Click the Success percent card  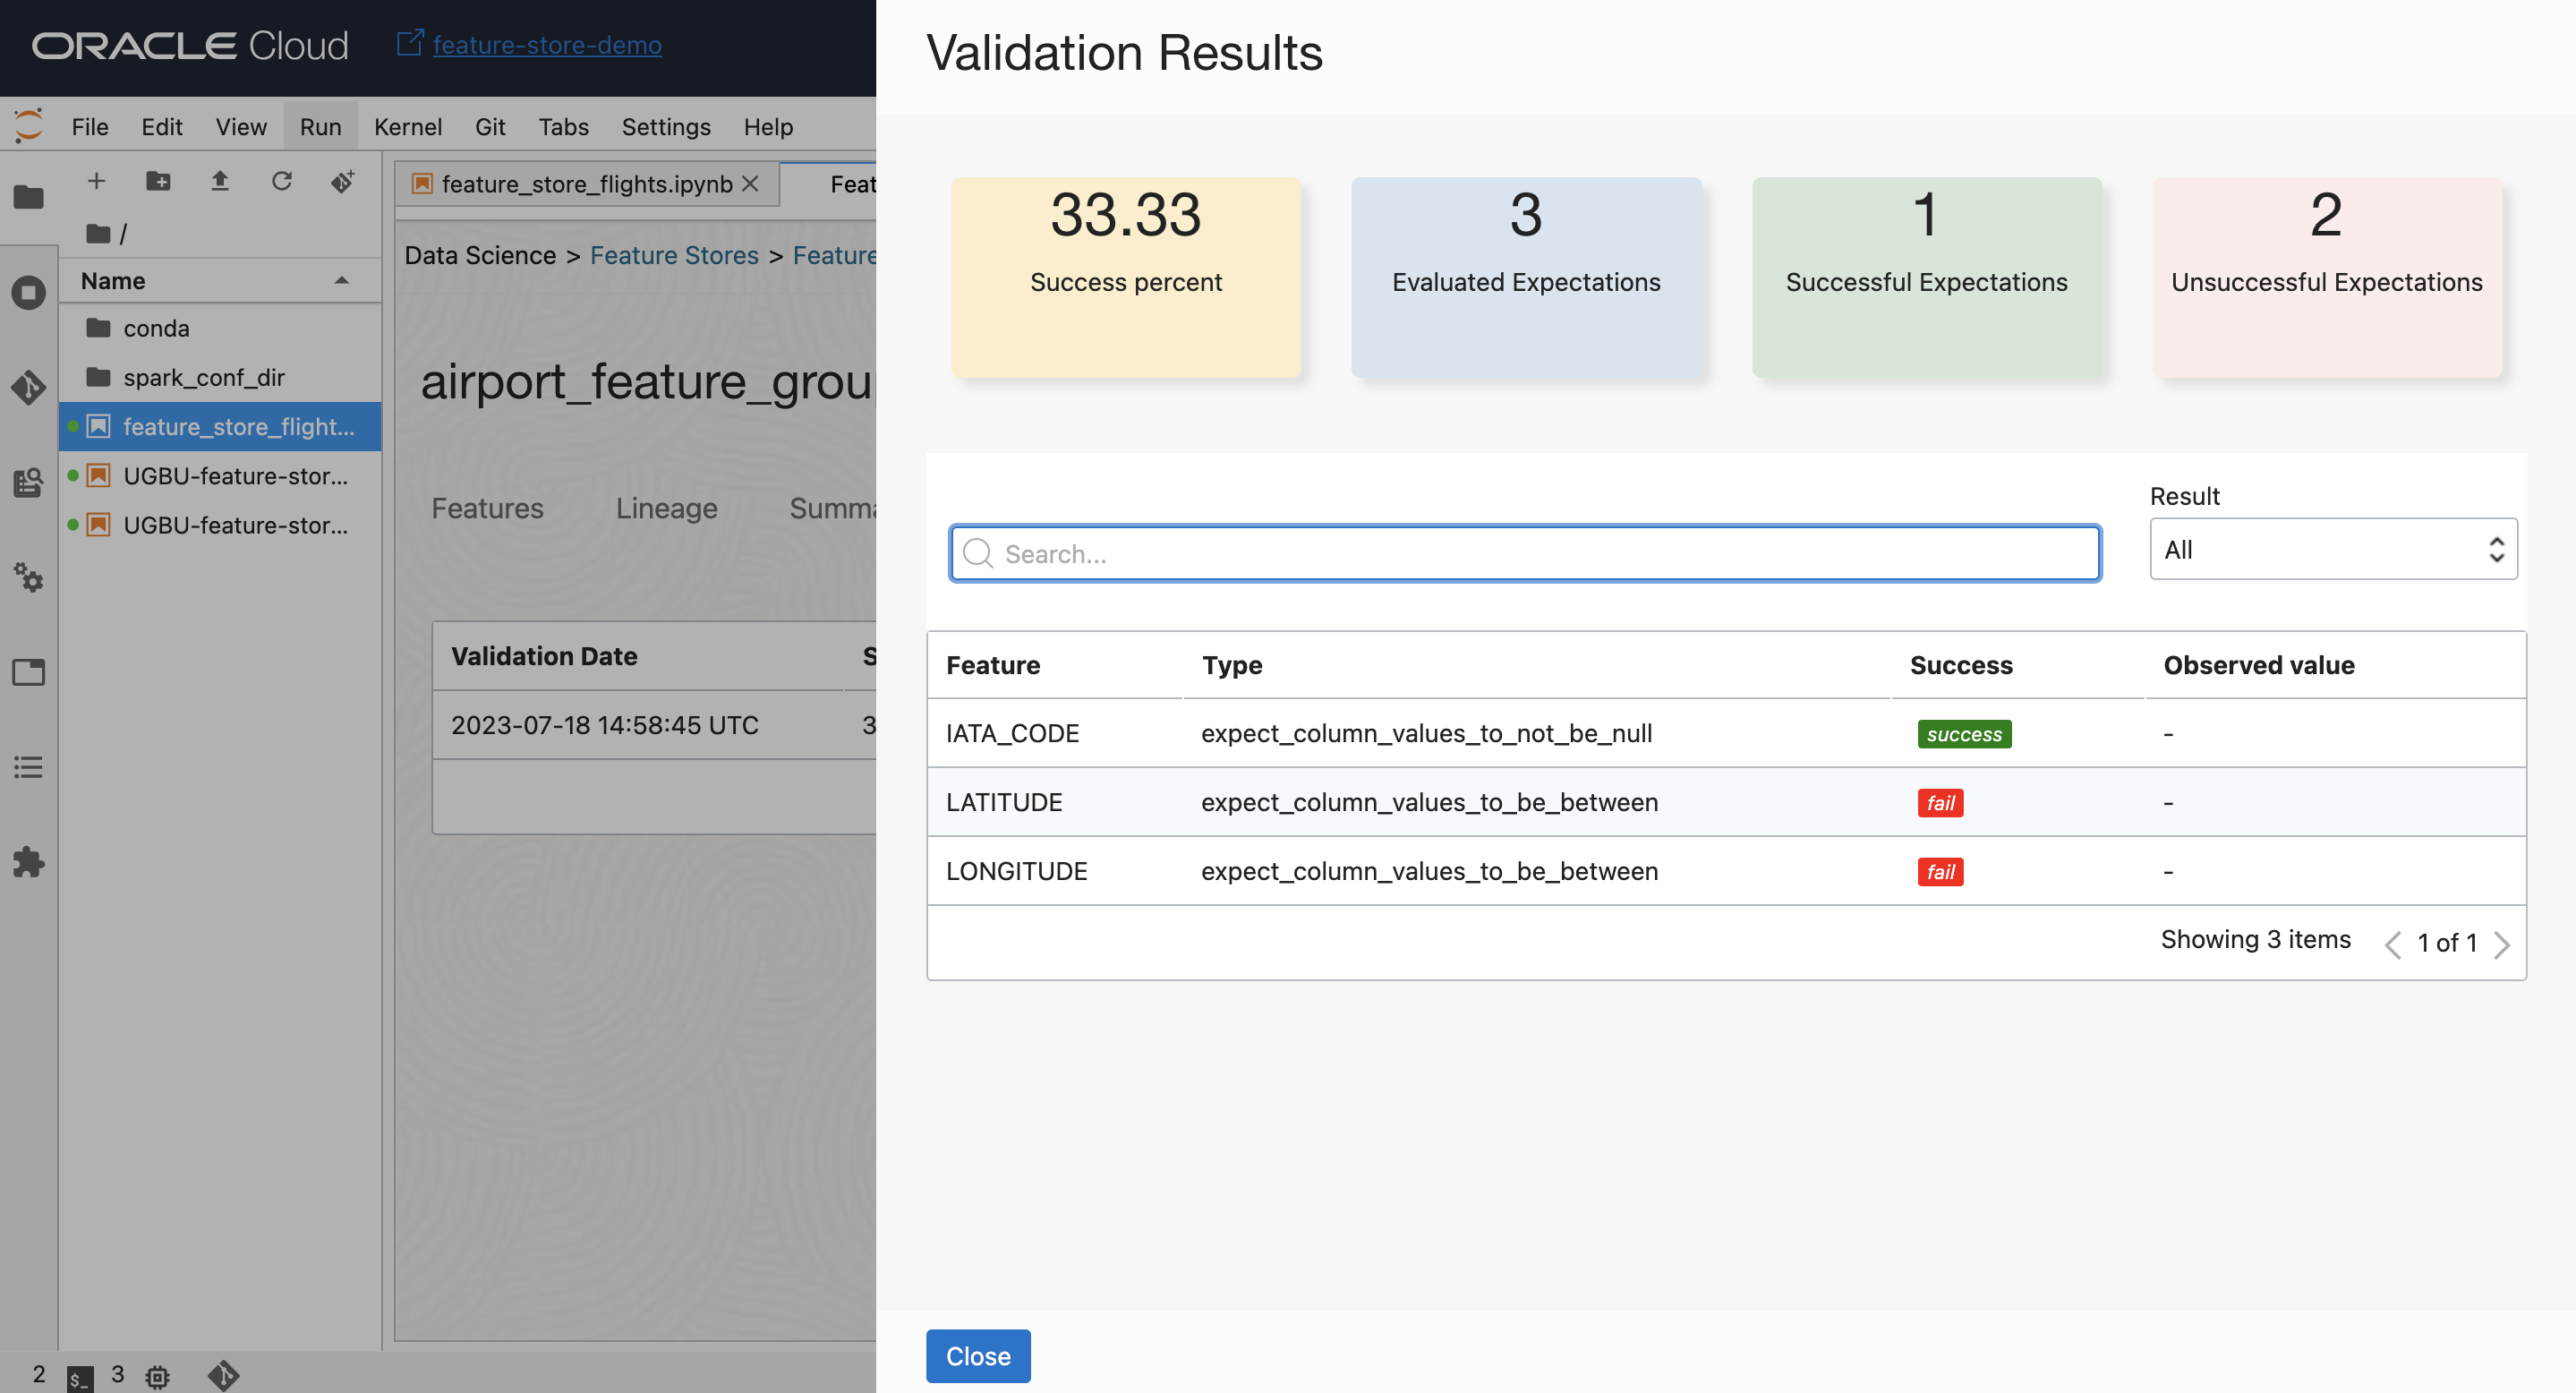[x=1126, y=277]
